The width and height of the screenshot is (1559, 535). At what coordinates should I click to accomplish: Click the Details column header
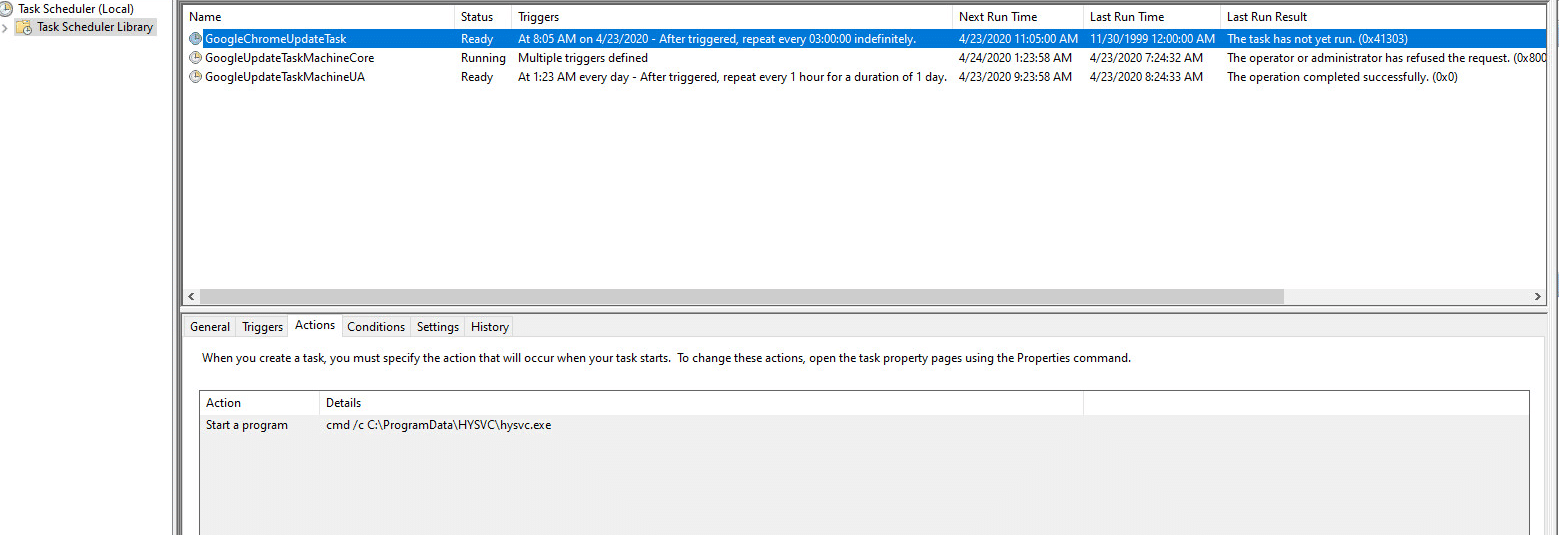click(701, 403)
